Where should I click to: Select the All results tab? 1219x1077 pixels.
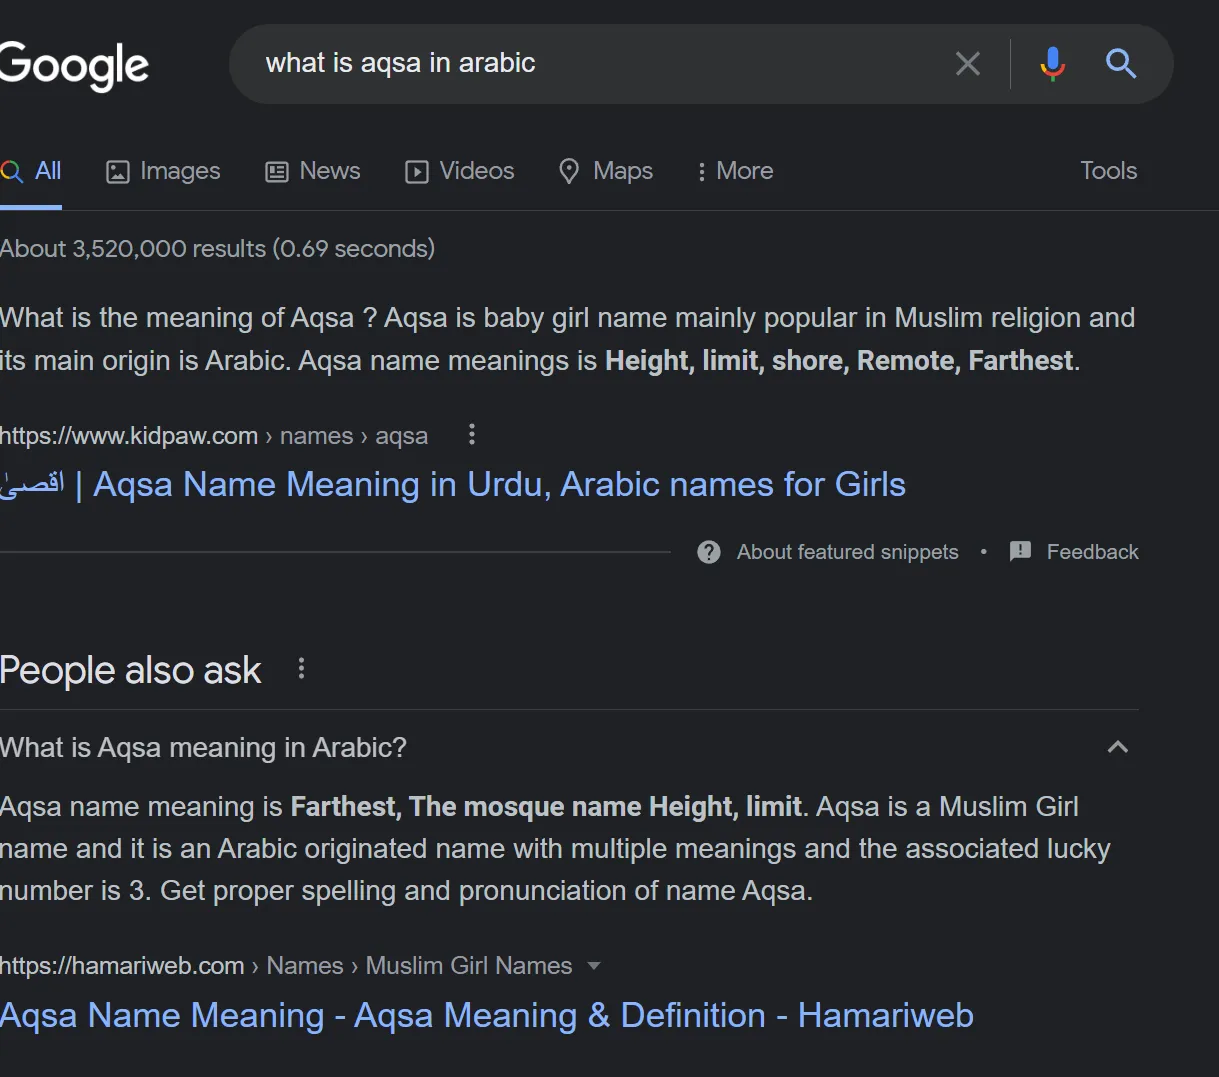31,171
